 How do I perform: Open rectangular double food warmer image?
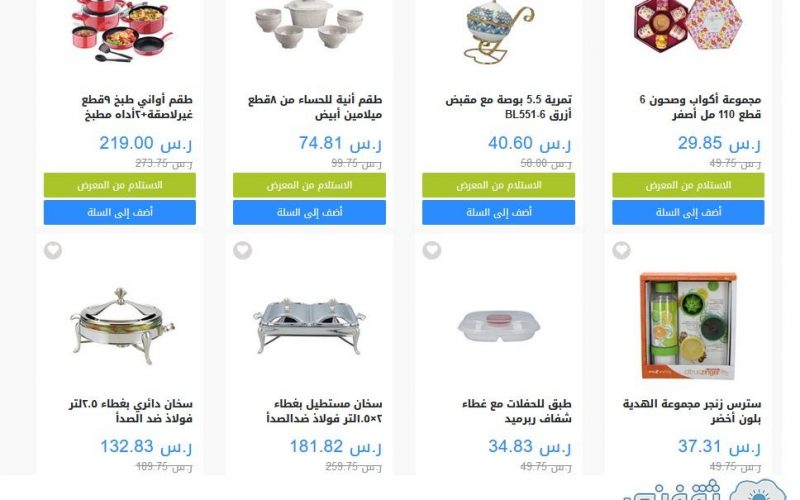tap(309, 326)
